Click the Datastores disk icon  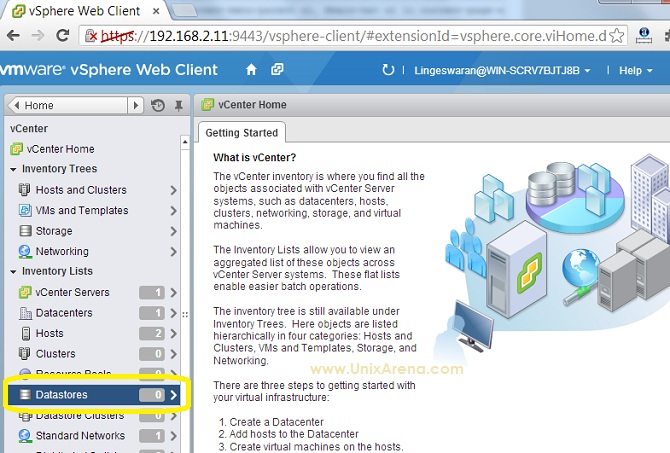(25, 394)
